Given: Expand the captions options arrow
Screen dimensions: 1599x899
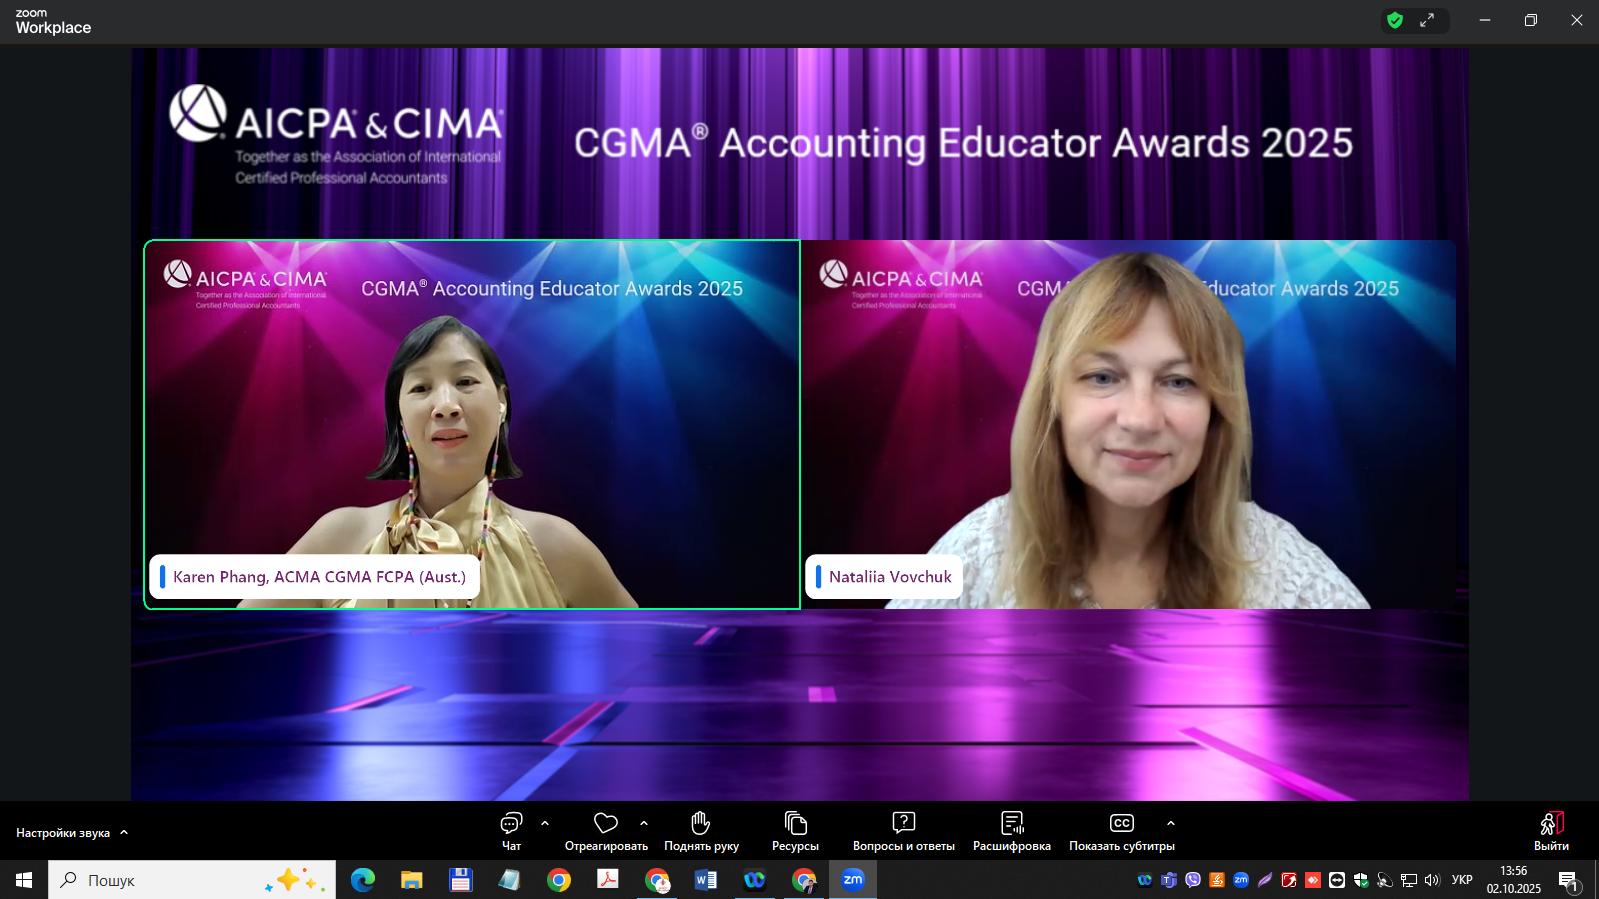Looking at the screenshot, I should pos(1171,823).
